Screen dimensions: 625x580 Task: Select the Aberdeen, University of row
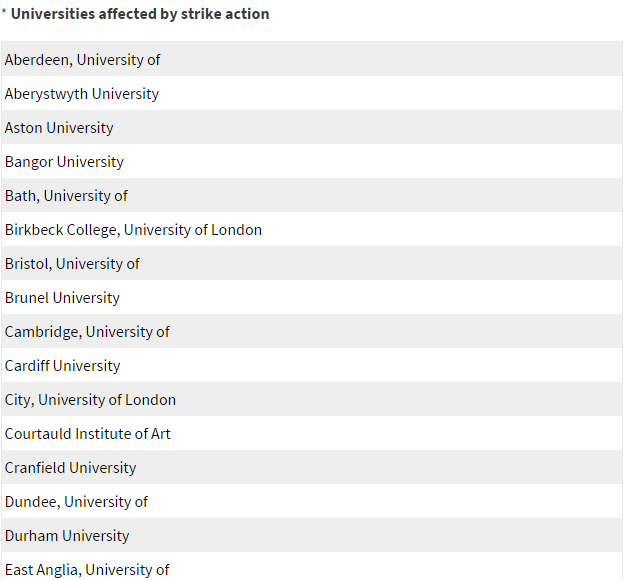(x=312, y=59)
